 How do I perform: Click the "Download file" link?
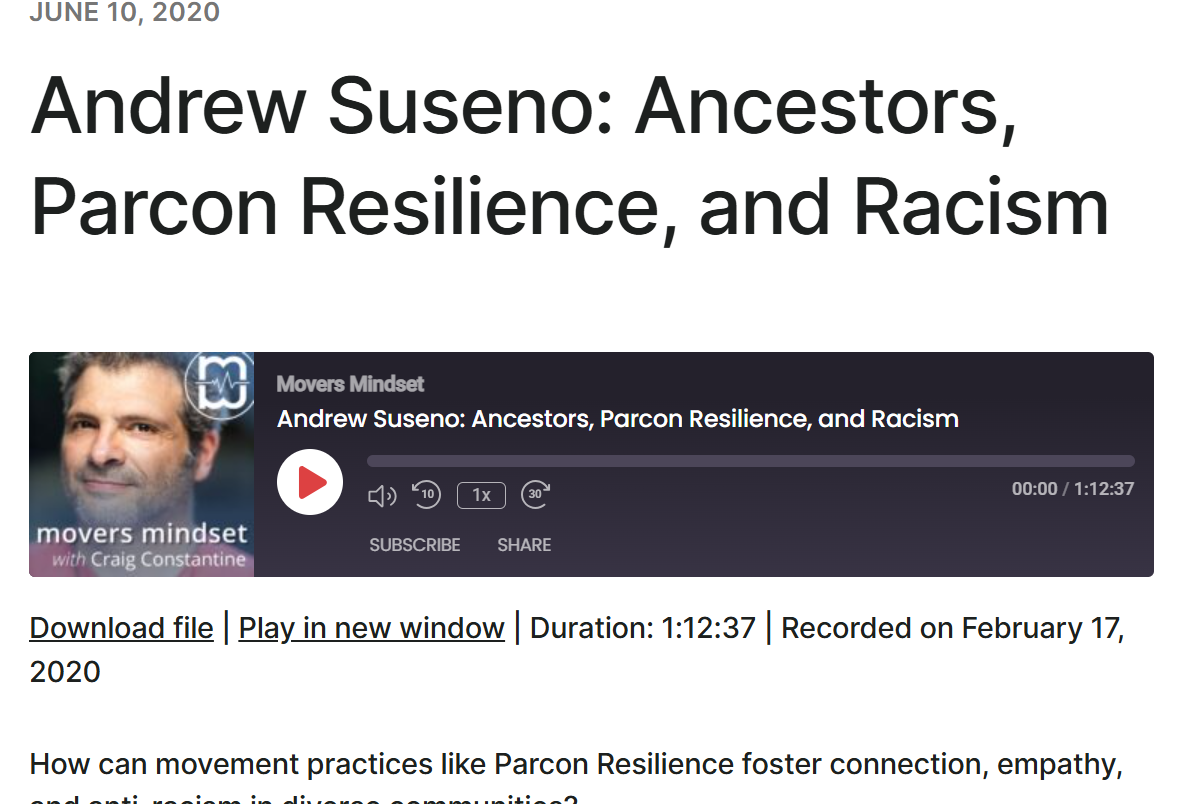click(x=121, y=628)
